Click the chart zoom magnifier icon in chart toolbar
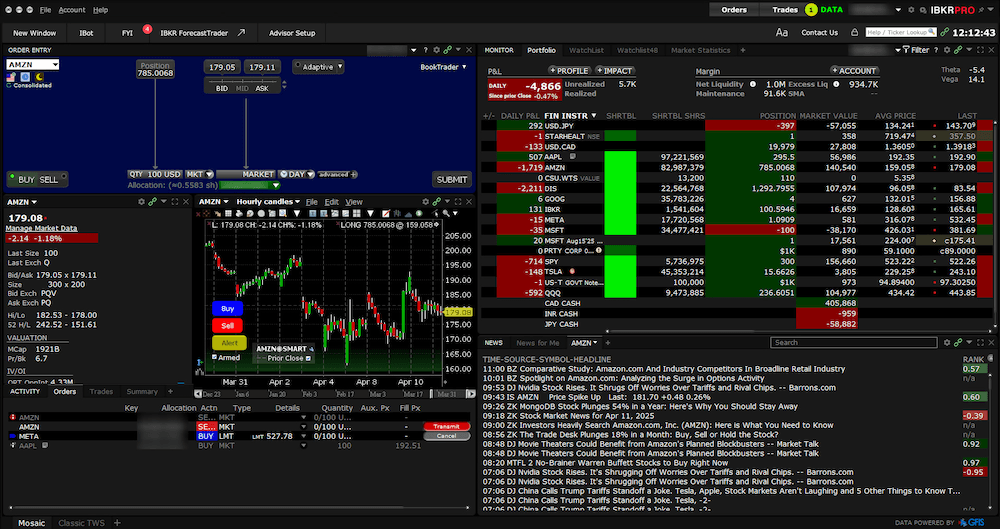The image size is (1000, 529). (x=447, y=213)
